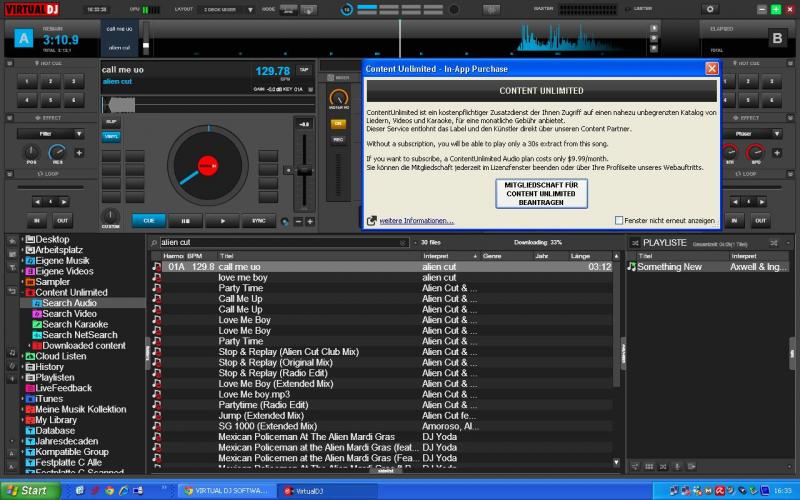Image resolution: width=800 pixels, height=500 pixels.
Task: Halve the loop length on deck A
Action: pyautogui.click(x=37, y=202)
